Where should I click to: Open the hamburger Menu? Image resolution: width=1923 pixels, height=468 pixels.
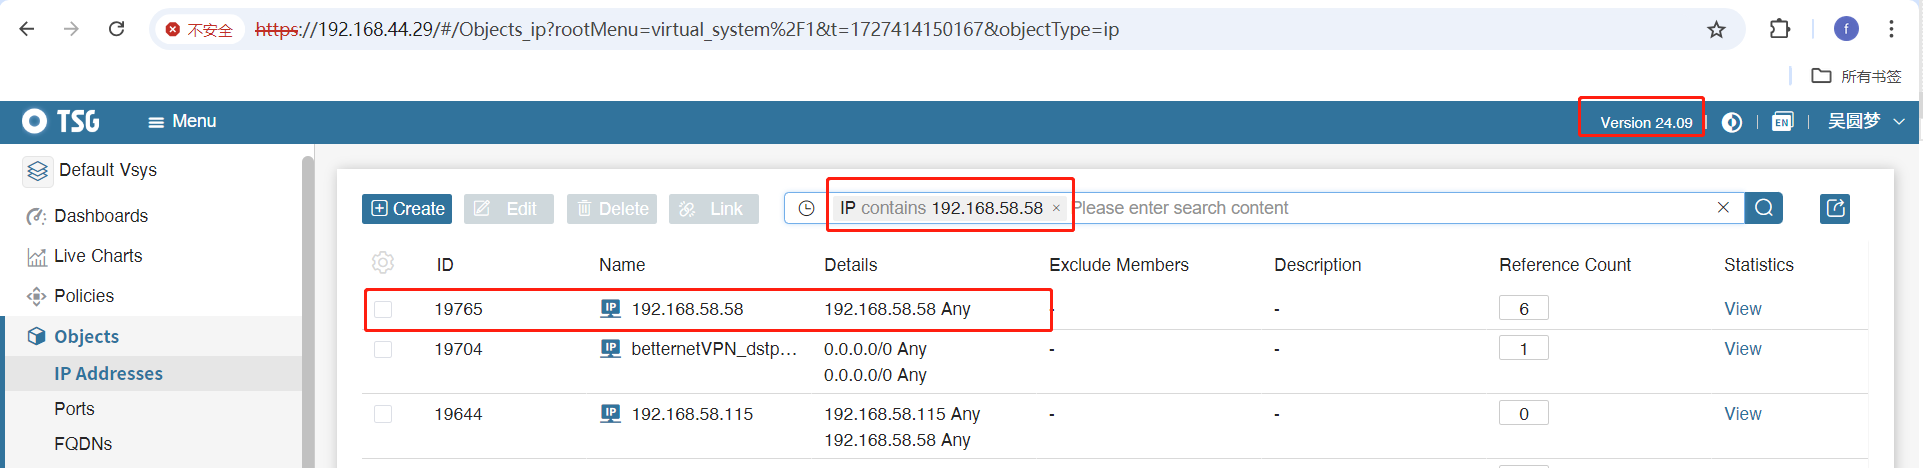tap(182, 121)
